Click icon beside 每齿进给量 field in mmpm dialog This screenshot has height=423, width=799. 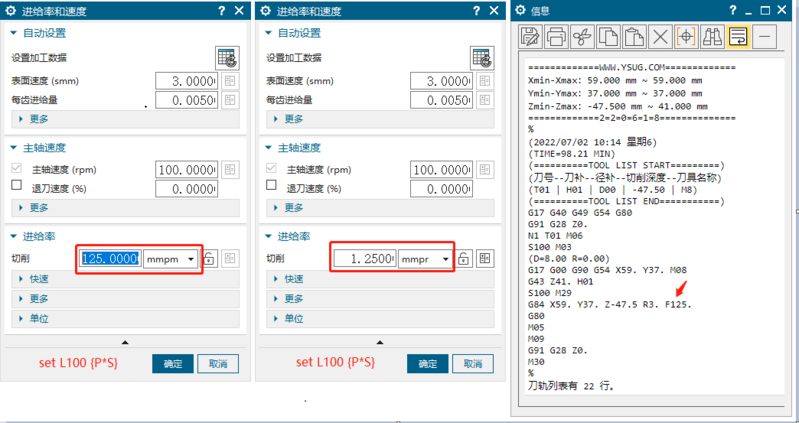pos(230,100)
